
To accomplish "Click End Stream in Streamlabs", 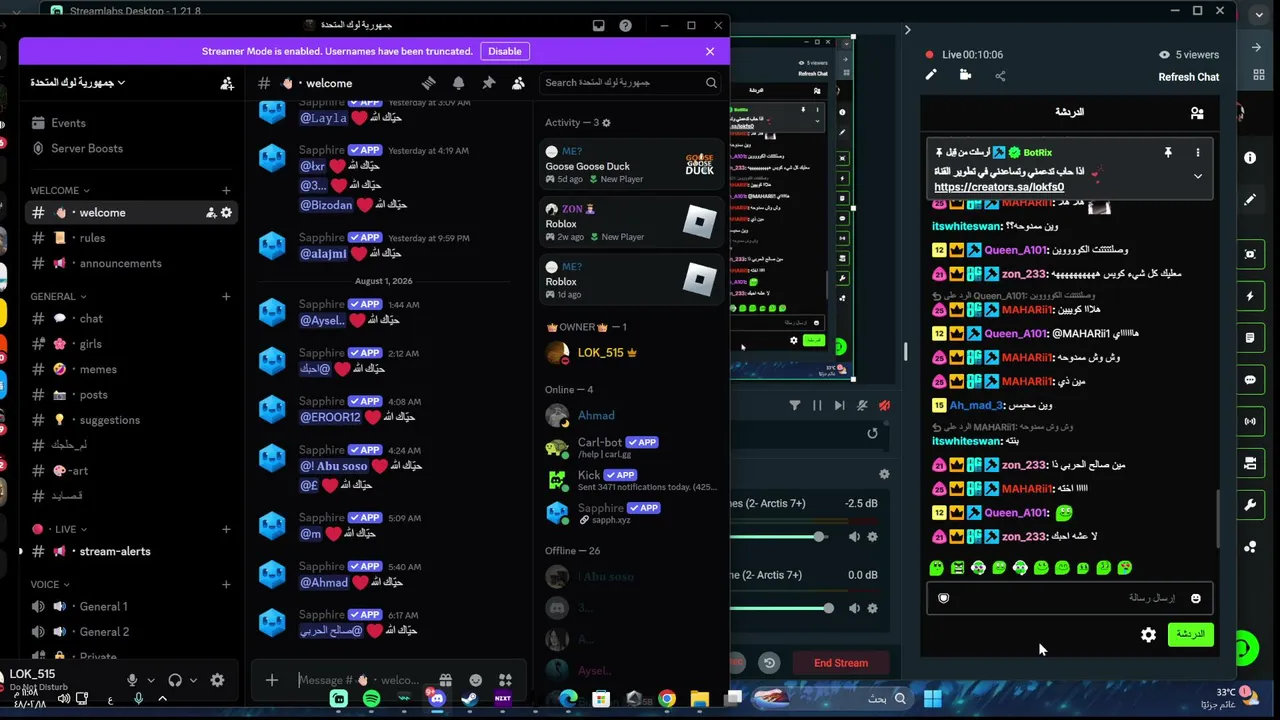I will (841, 663).
